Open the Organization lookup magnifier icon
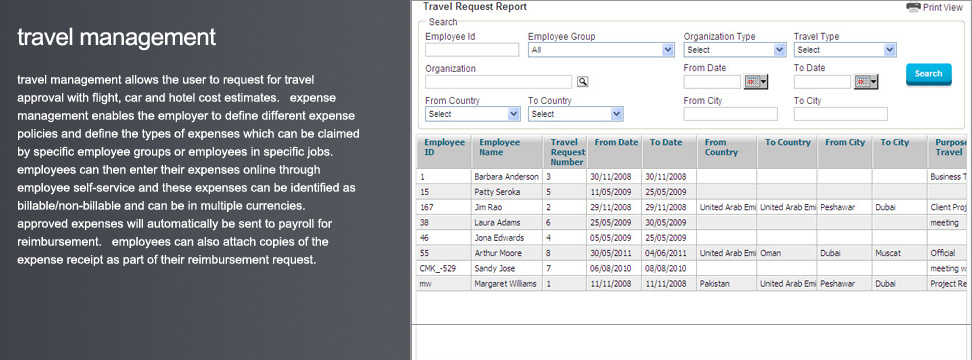The width and height of the screenshot is (972, 360). pos(583,81)
